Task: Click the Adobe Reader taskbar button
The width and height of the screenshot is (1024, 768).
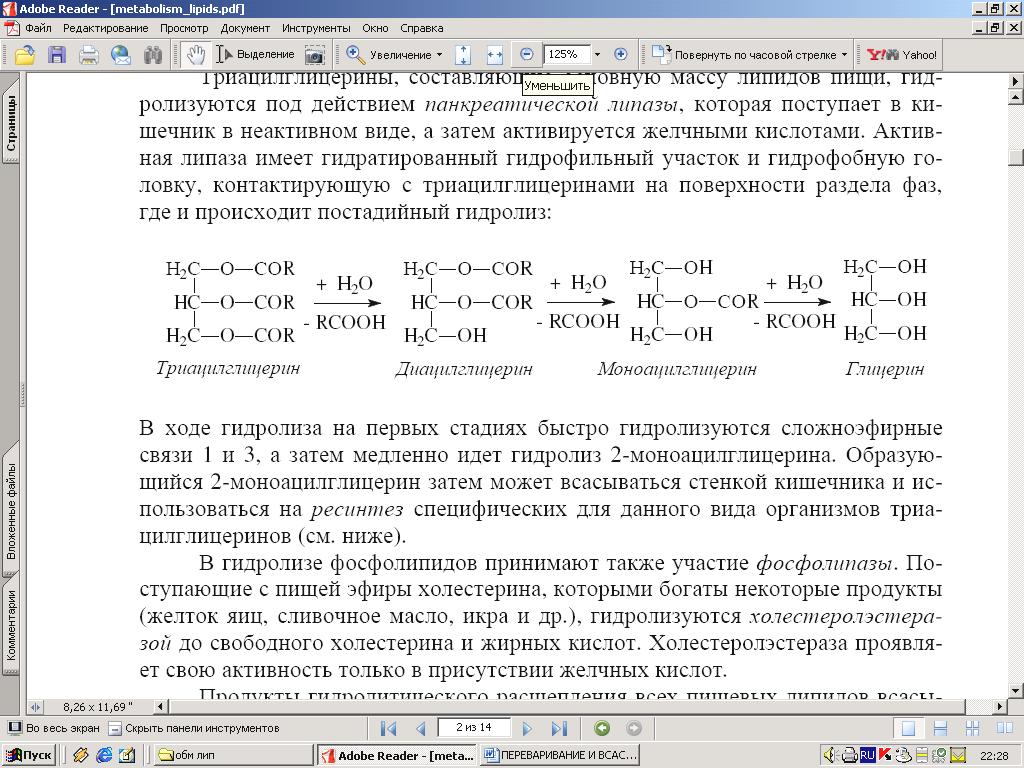Action: [x=397, y=755]
